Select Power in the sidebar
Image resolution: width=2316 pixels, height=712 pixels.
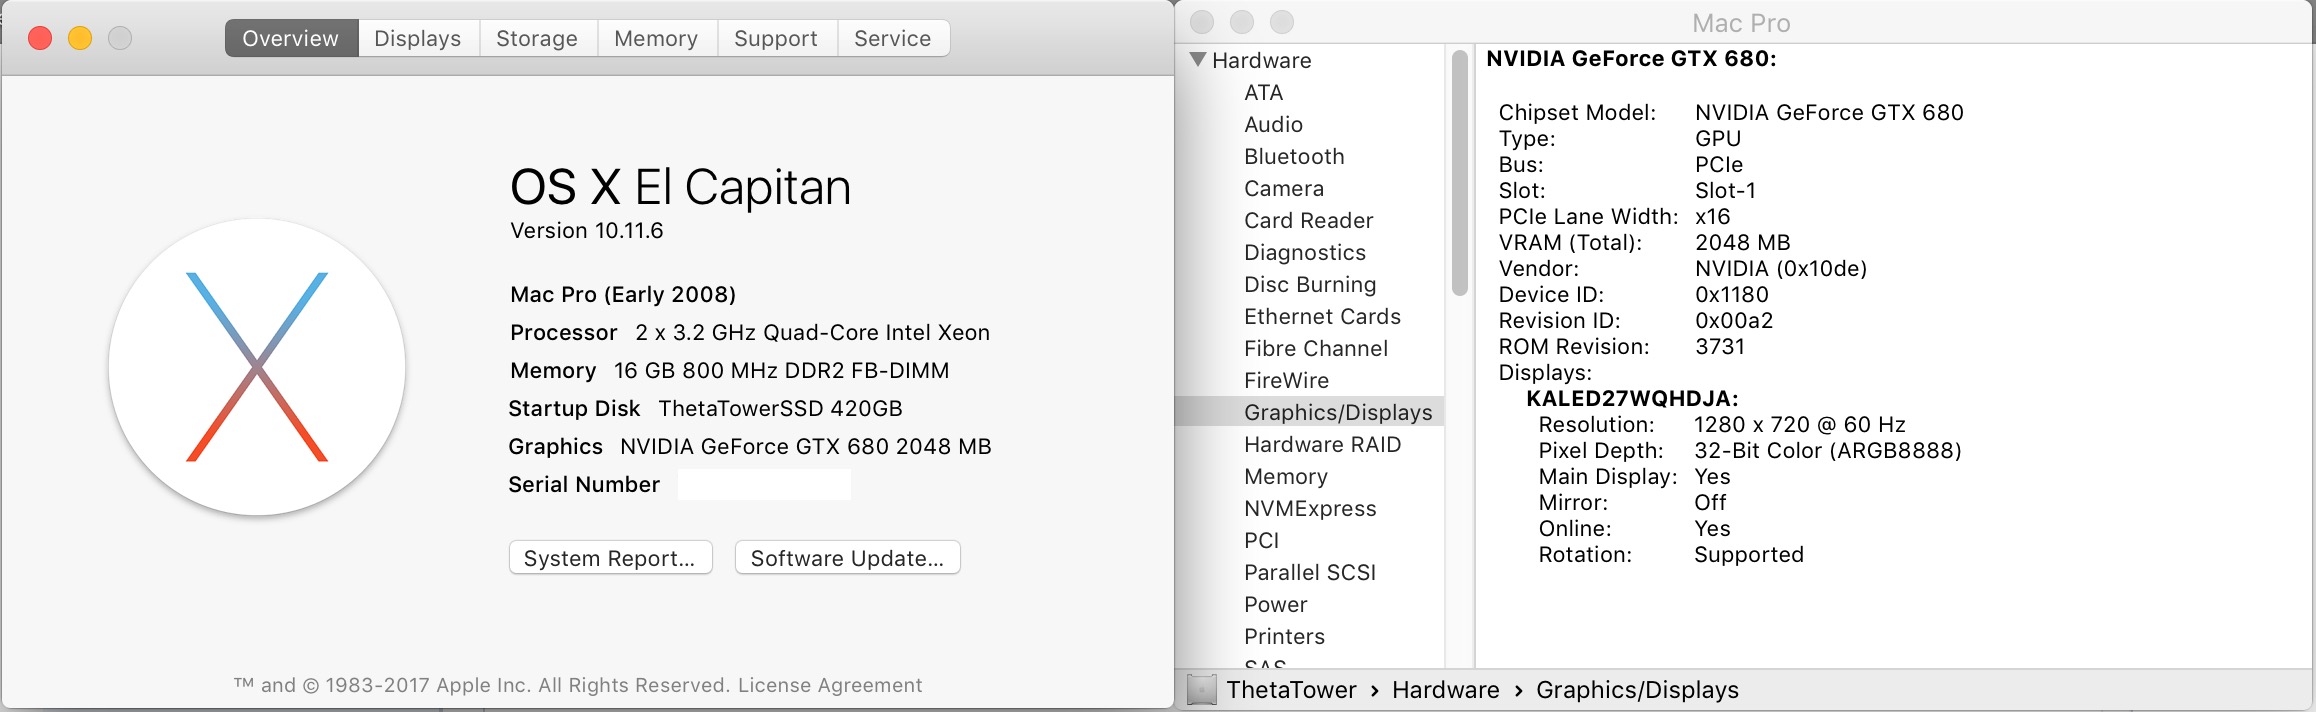(x=1276, y=604)
